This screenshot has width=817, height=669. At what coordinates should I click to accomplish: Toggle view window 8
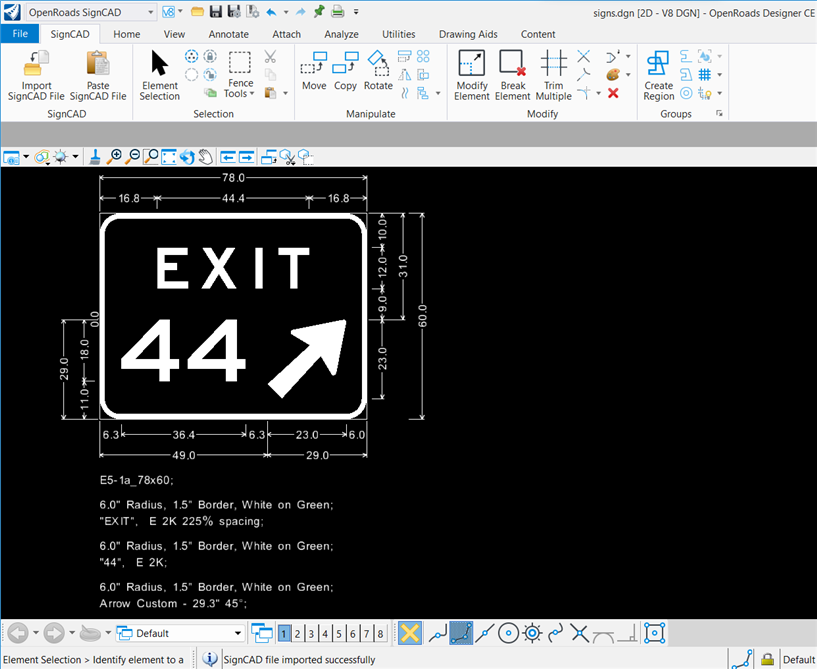point(380,634)
